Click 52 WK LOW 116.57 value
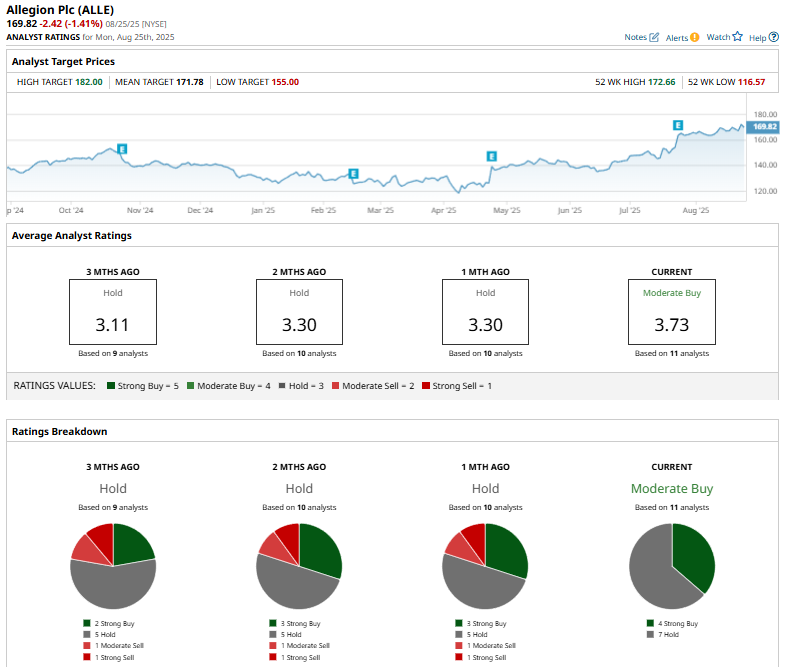788x667 pixels. pyautogui.click(x=751, y=82)
